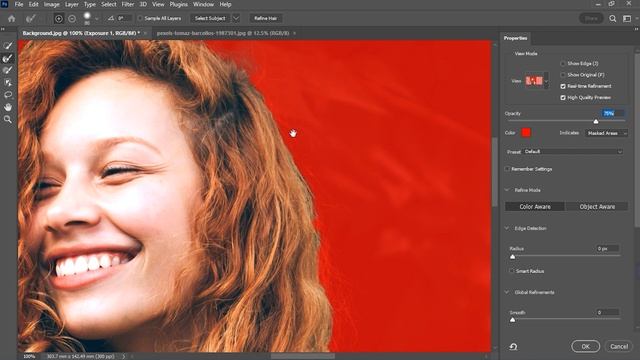
Task: Open the workspace layout switcher icon
Action: point(627,18)
